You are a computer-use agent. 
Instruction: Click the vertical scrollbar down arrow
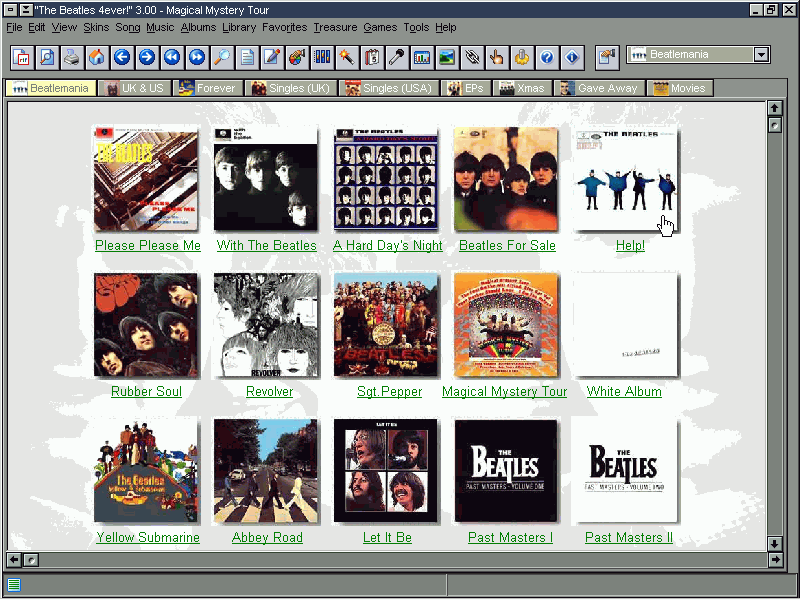click(774, 543)
